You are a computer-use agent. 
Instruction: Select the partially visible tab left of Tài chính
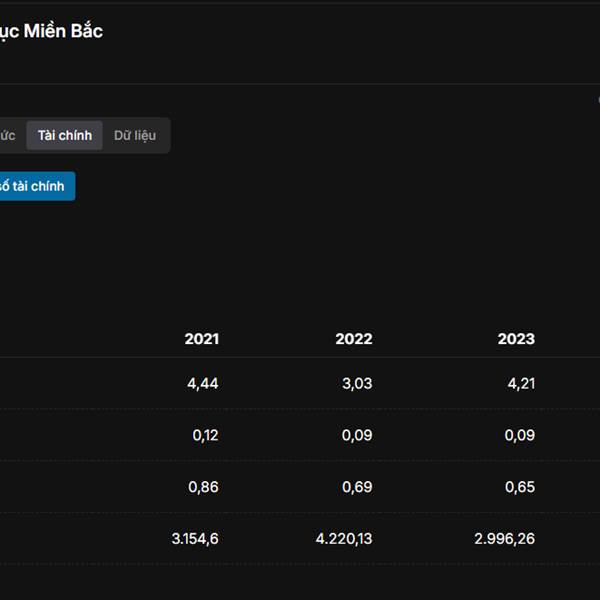(x=8, y=135)
